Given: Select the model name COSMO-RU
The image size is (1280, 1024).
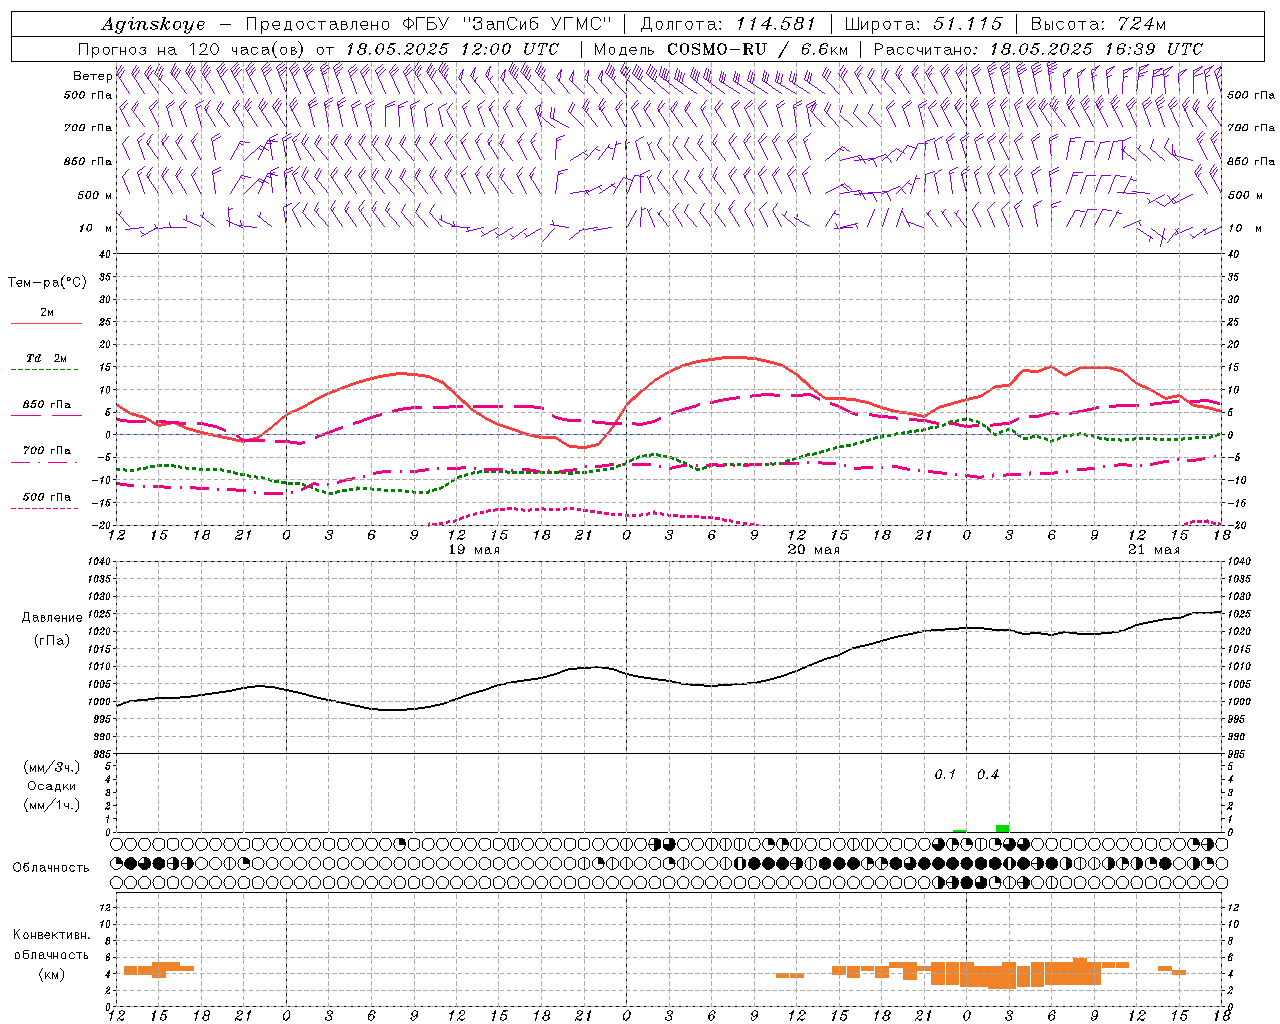Looking at the screenshot, I should coord(716,49).
